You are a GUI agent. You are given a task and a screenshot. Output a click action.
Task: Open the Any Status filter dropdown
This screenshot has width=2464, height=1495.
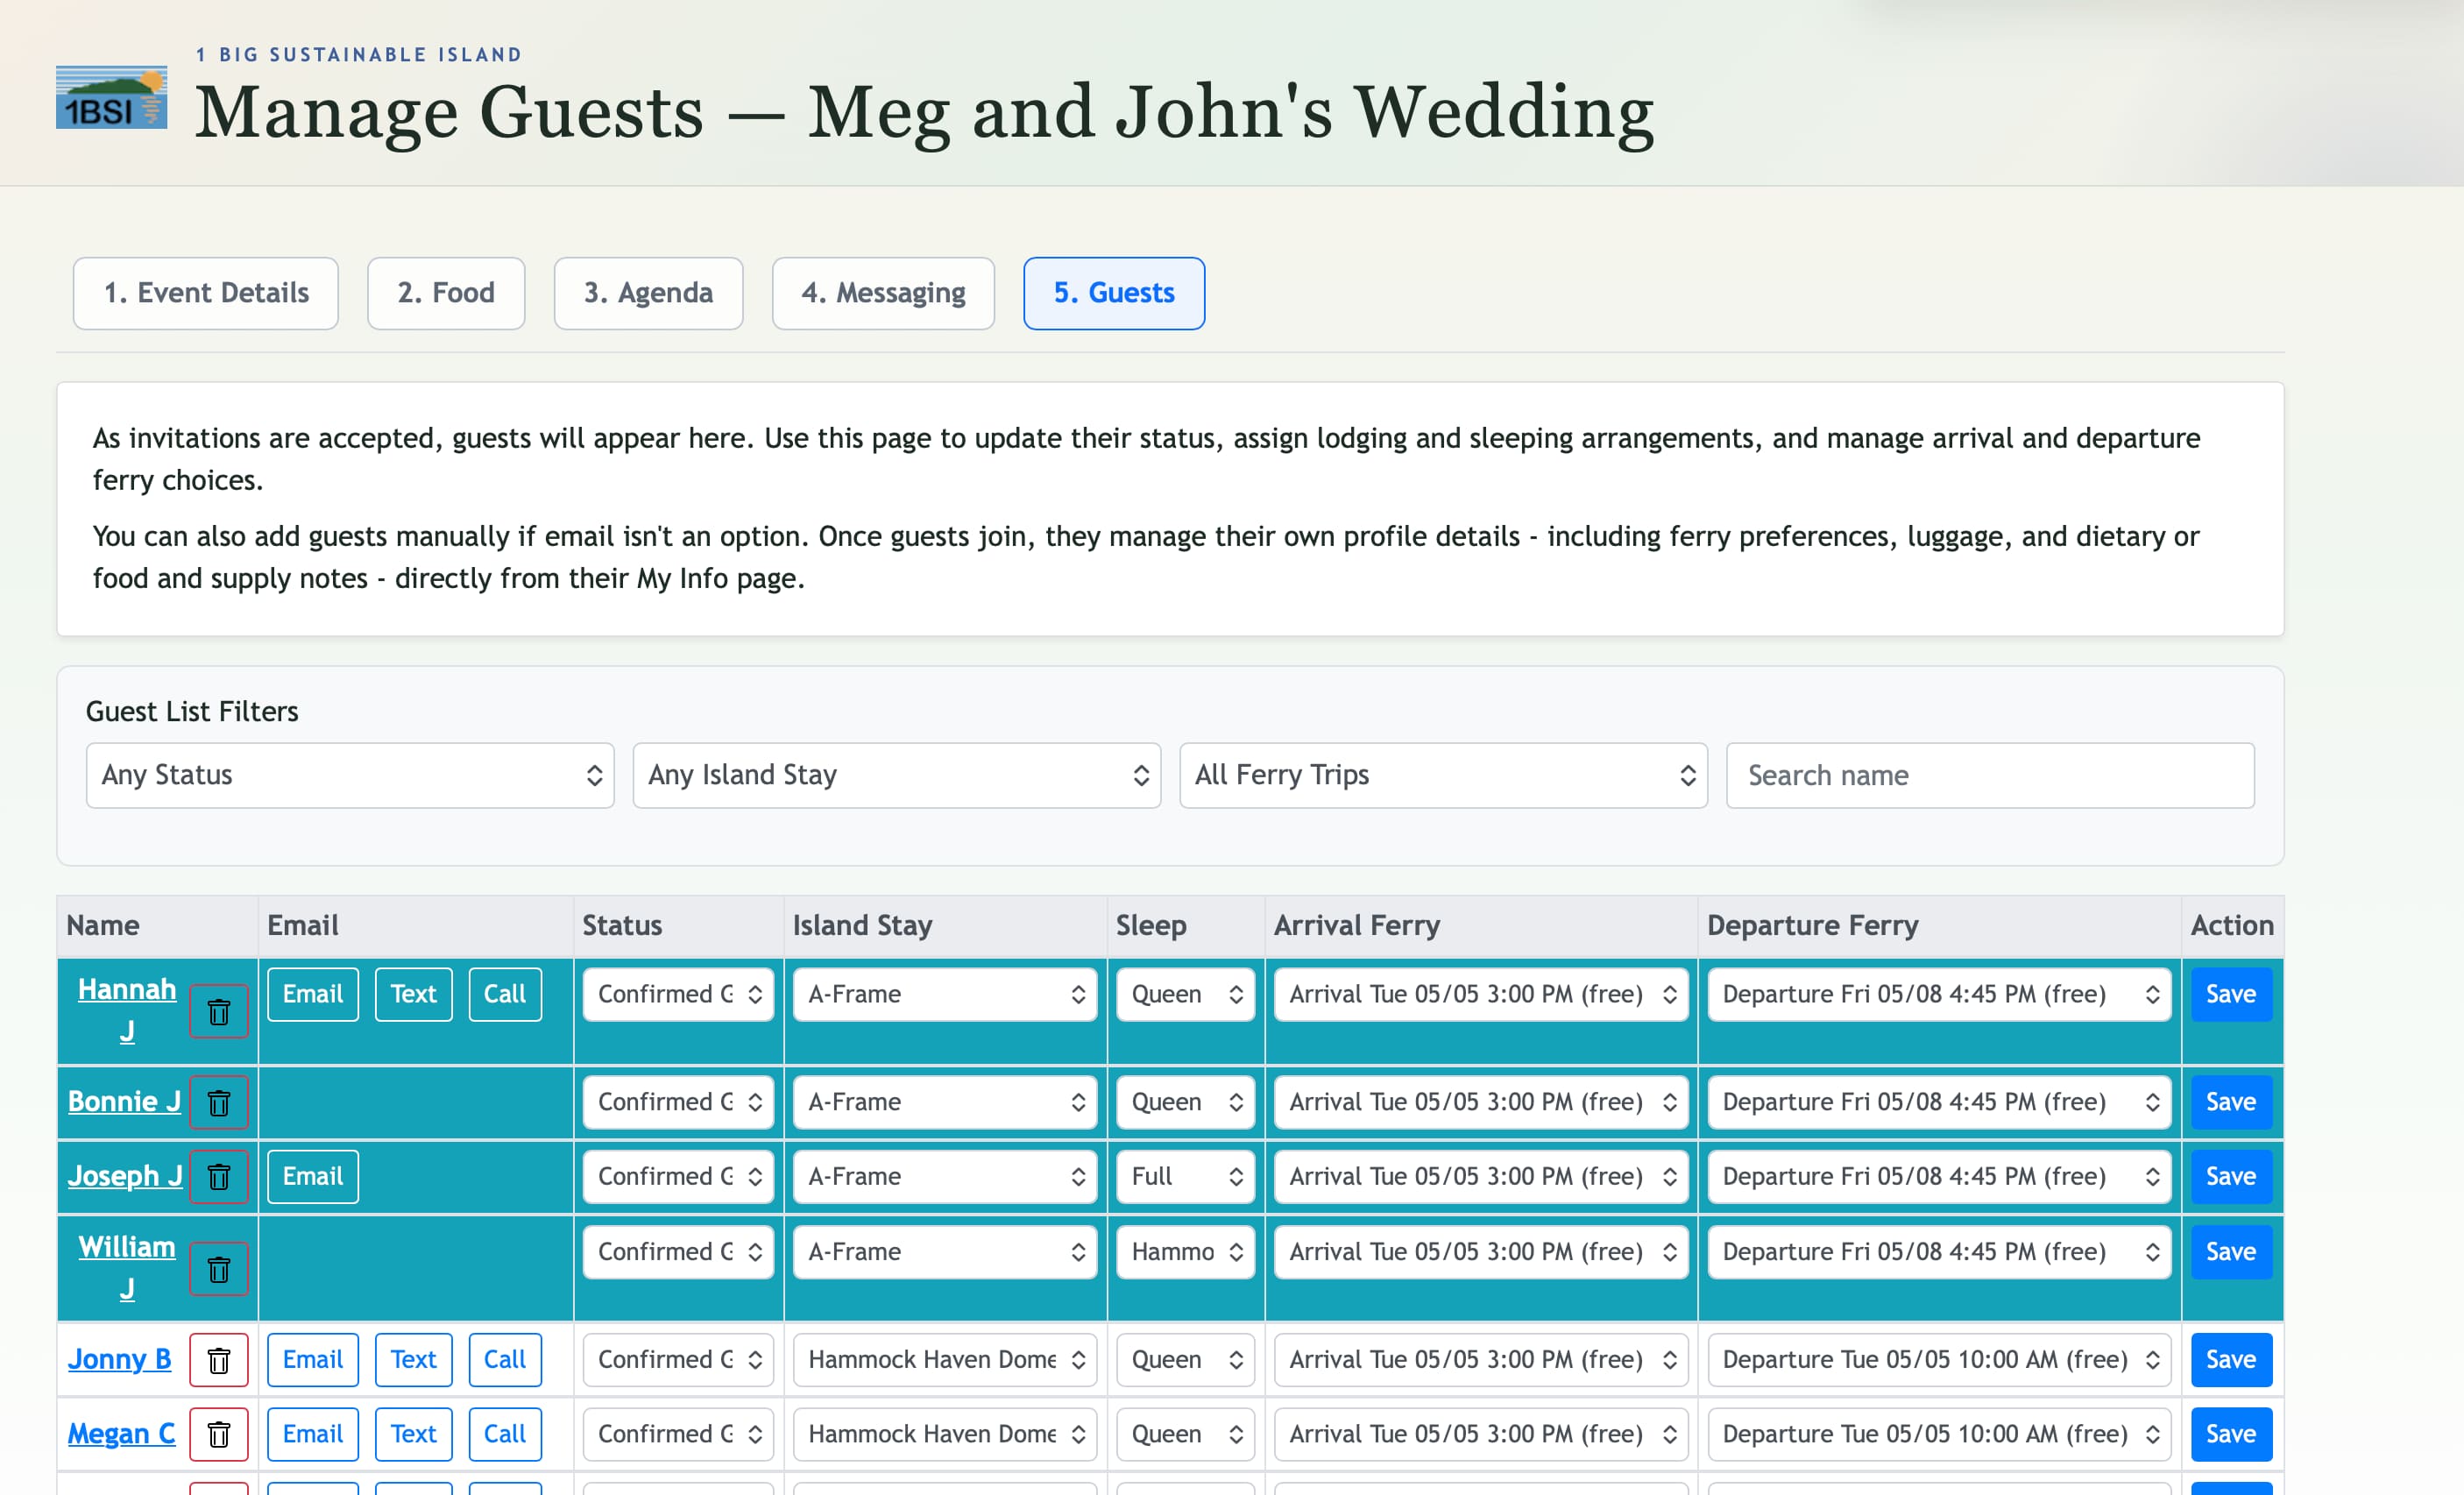tap(349, 775)
